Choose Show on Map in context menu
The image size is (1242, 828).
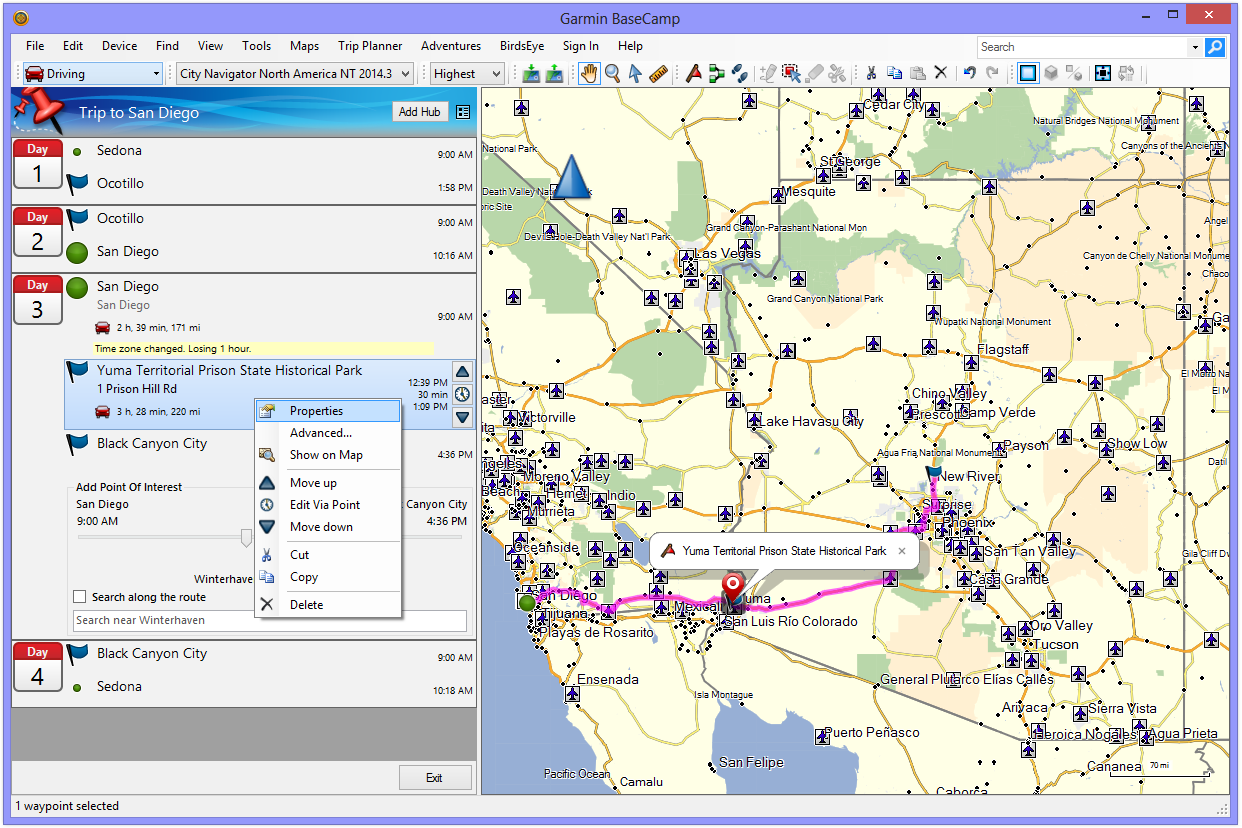(326, 455)
